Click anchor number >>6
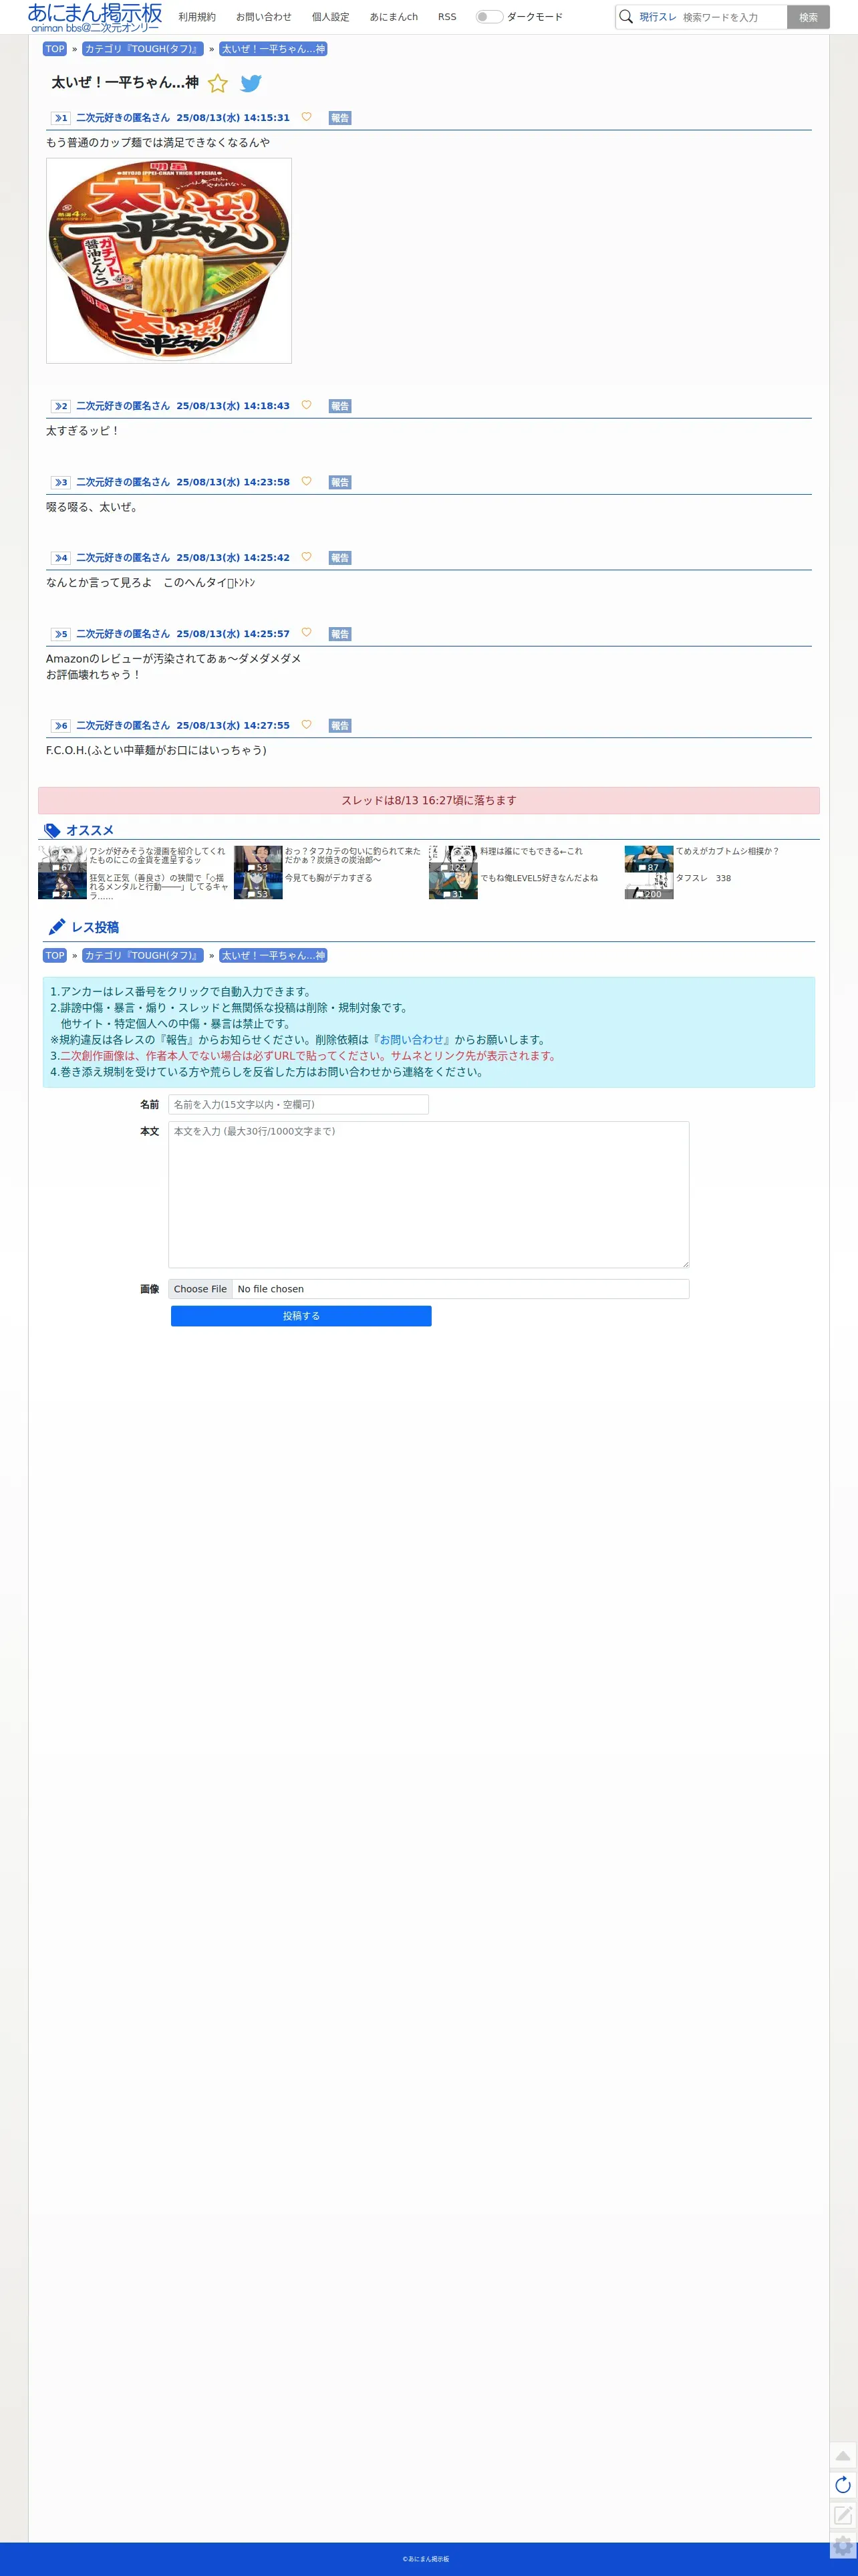 point(61,726)
